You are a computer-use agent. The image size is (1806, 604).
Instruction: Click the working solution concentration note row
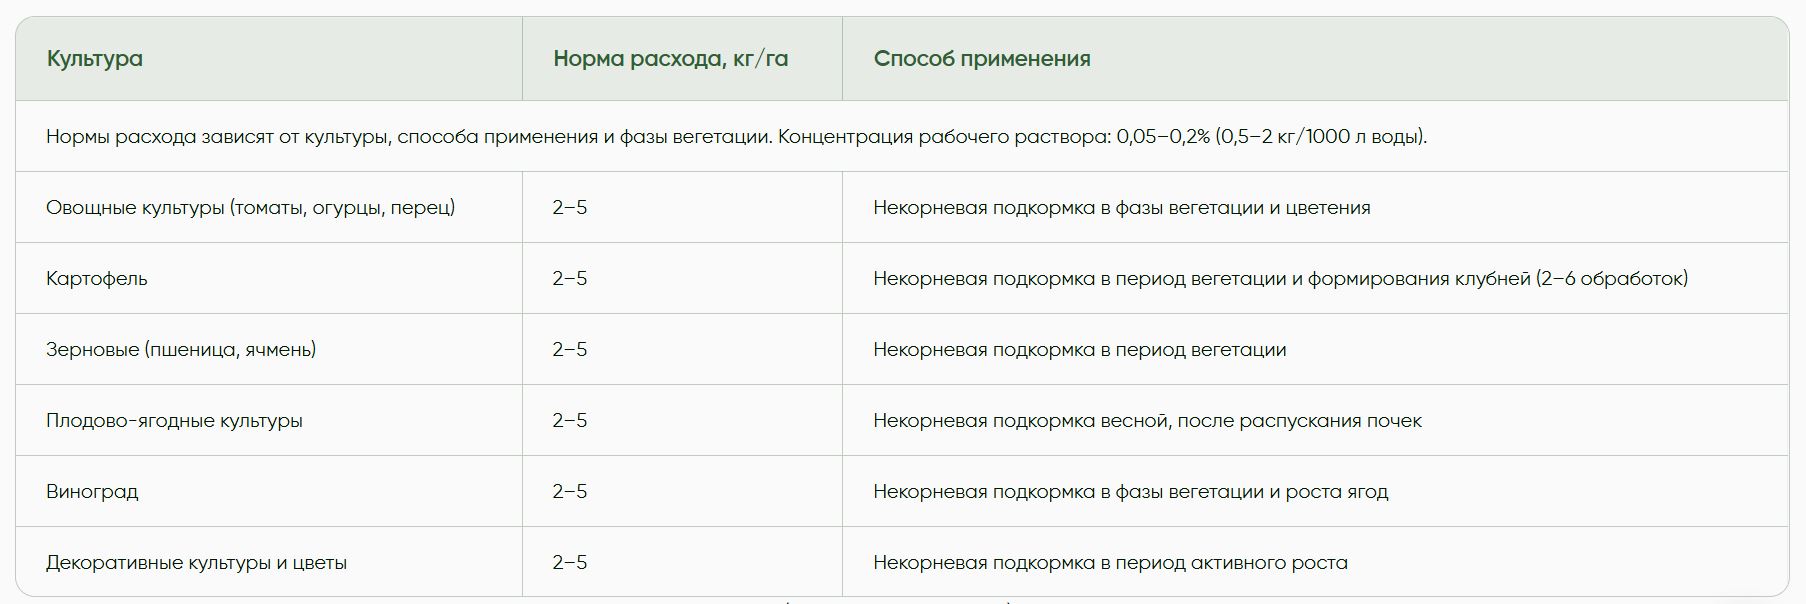[x=902, y=136]
